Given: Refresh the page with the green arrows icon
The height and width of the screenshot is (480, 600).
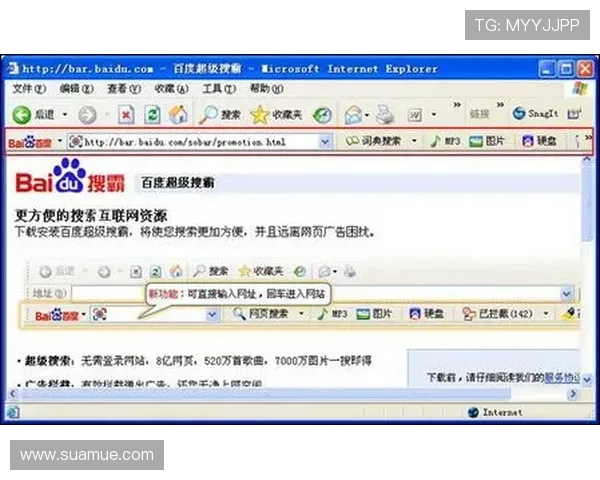Looking at the screenshot, I should [x=152, y=114].
